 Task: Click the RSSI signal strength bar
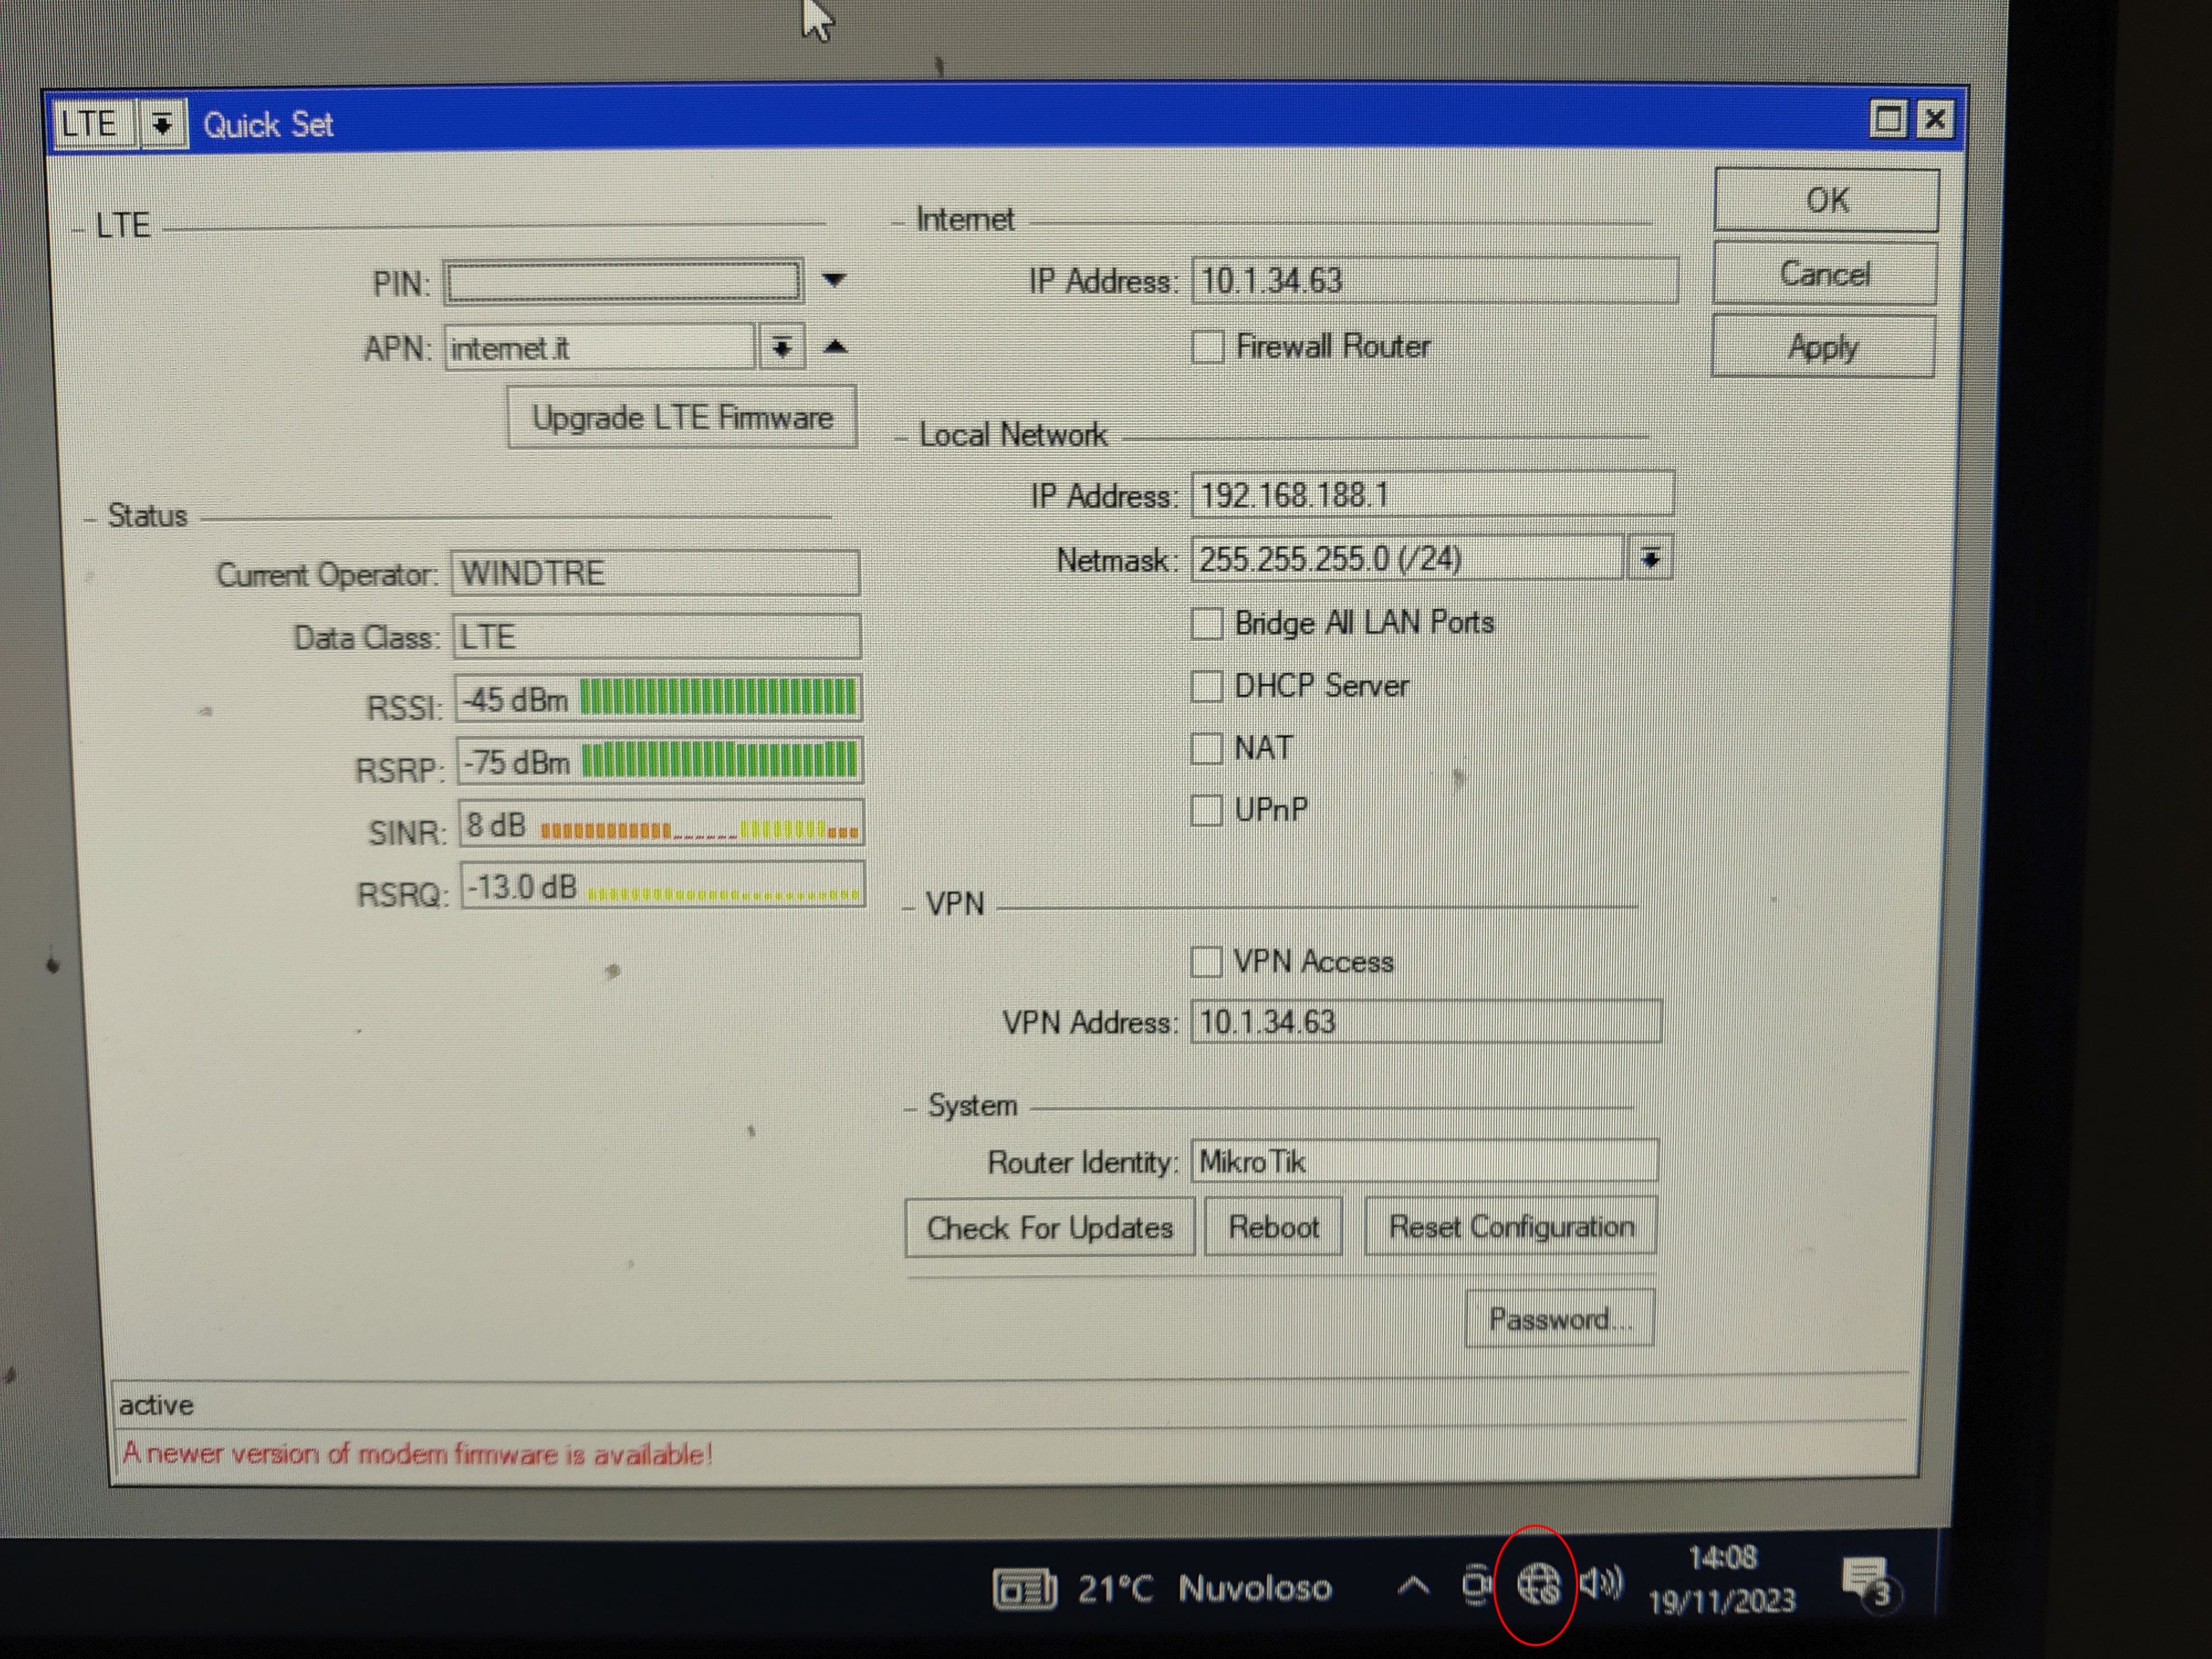[718, 698]
